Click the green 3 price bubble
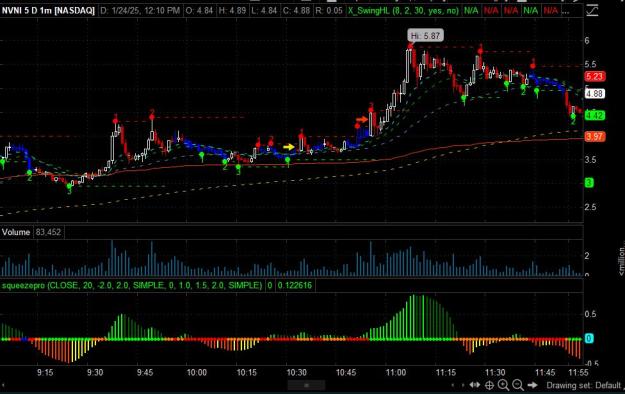Image resolution: width=625 pixels, height=394 pixels. click(589, 183)
